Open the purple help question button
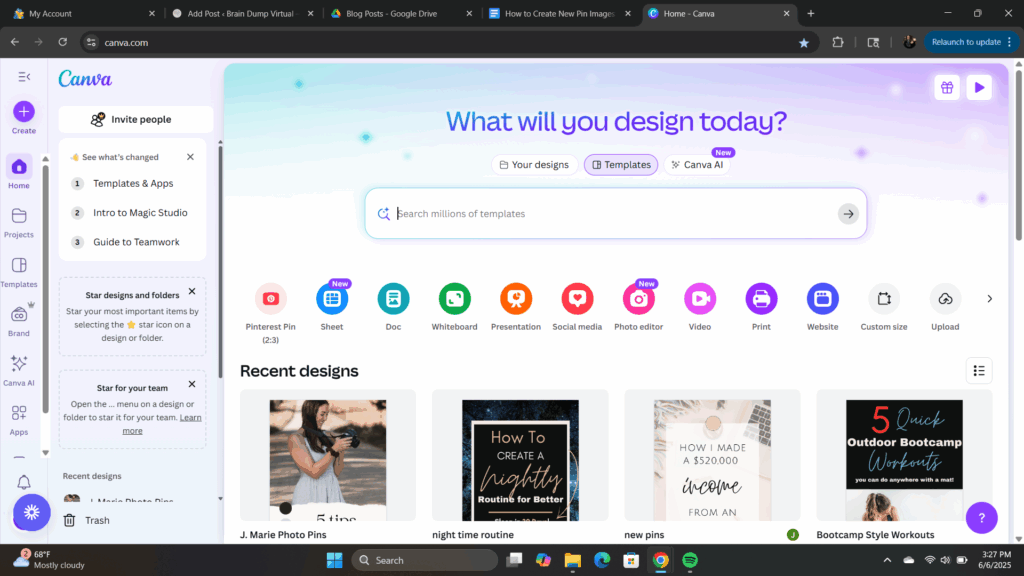The image size is (1024, 576). [982, 518]
